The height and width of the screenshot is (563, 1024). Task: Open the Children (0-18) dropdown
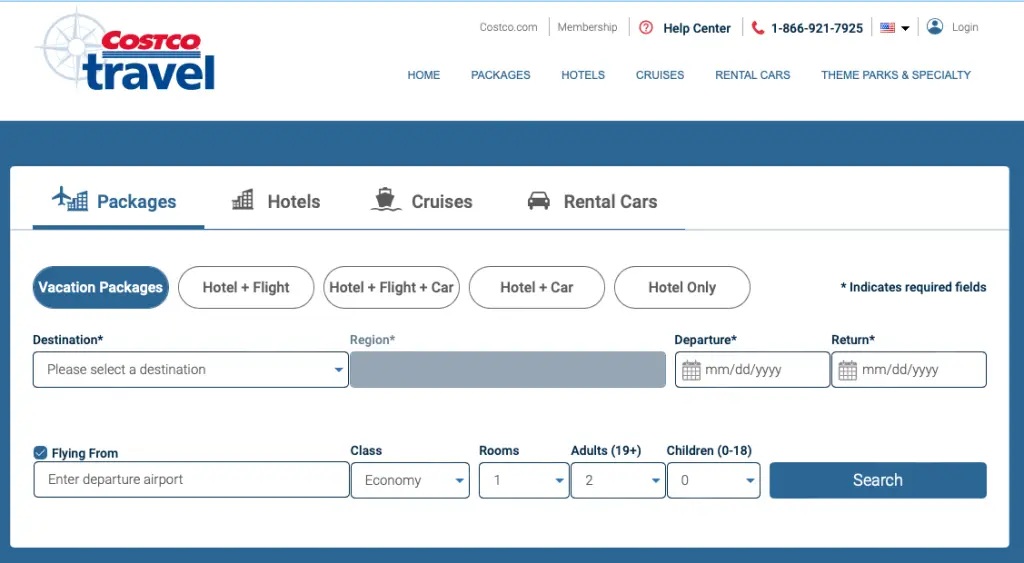click(714, 480)
